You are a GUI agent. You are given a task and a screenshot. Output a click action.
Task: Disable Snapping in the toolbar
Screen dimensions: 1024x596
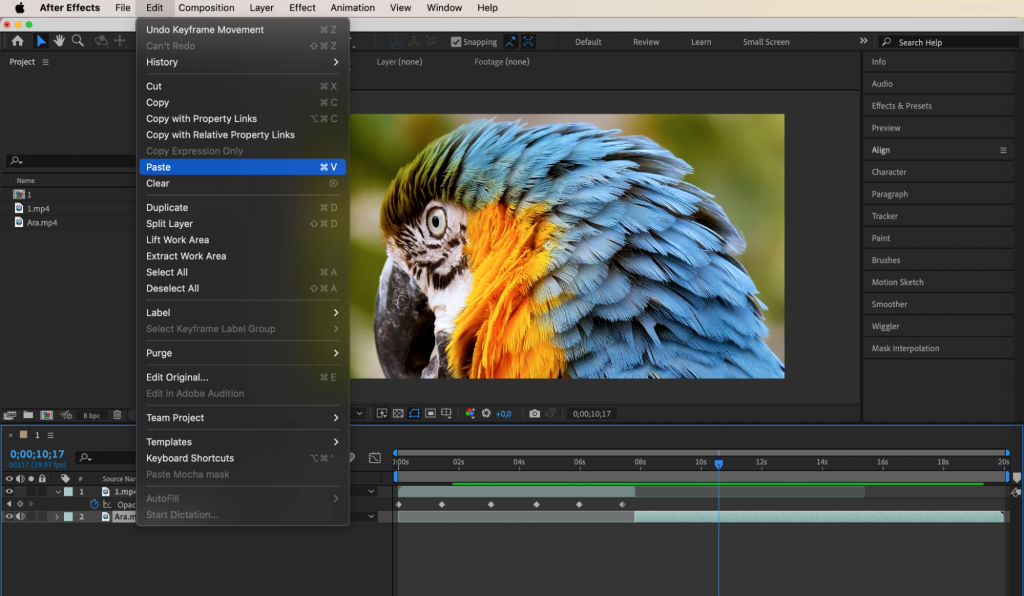coord(455,42)
